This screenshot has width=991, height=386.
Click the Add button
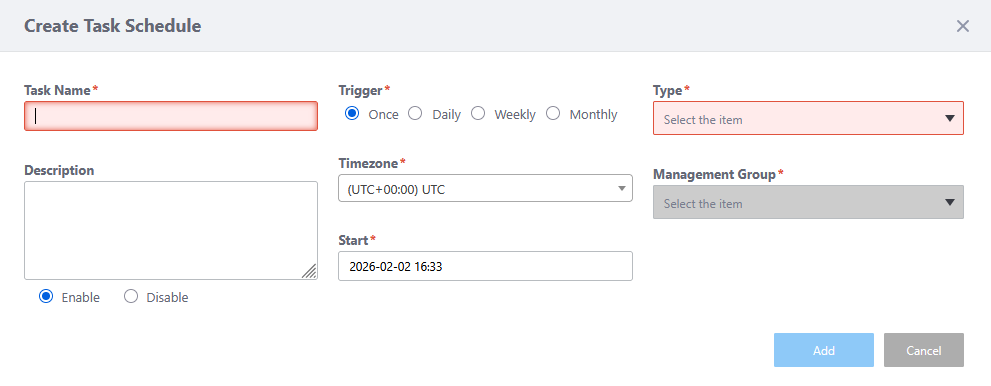coord(824,350)
